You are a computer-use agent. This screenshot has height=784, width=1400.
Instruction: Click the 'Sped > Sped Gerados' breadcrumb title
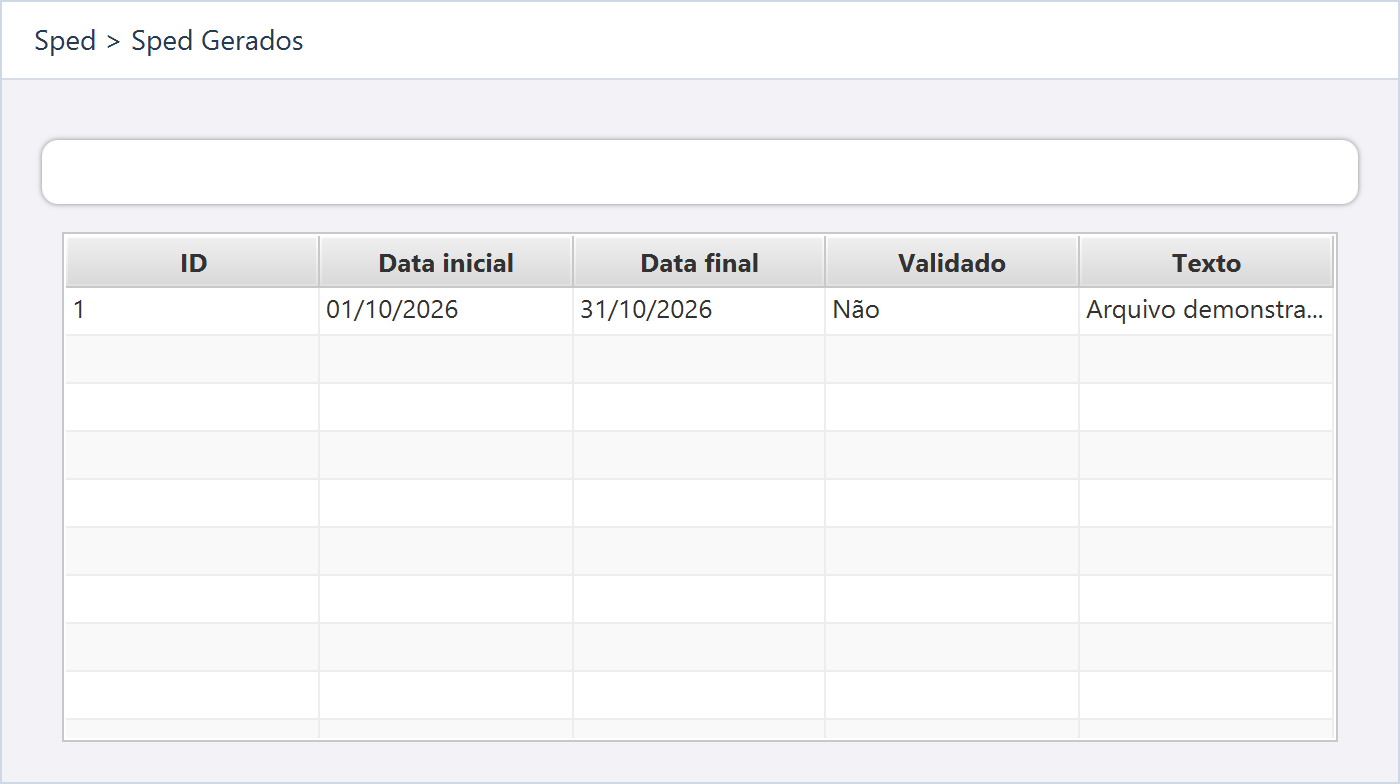coord(169,41)
